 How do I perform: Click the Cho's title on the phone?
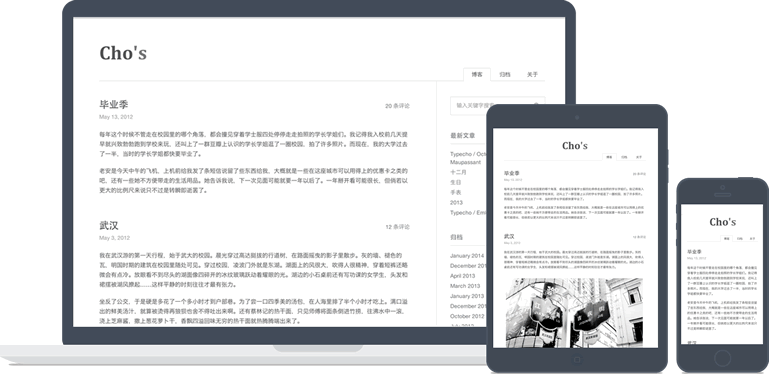pos(722,222)
